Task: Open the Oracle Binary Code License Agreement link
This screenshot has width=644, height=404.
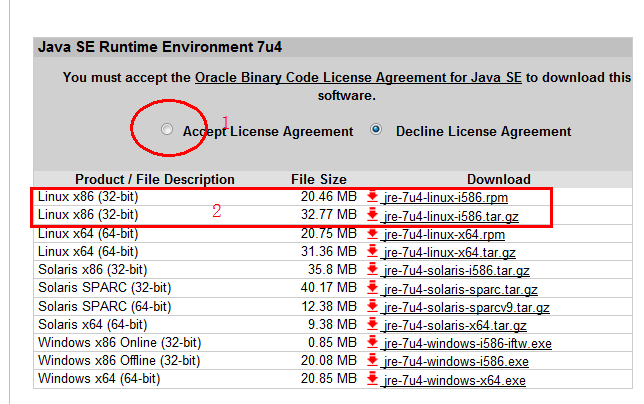Action: tap(359, 77)
